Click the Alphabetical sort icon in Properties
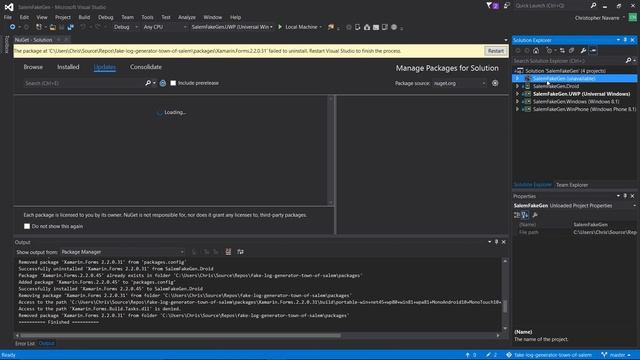 click(x=525, y=215)
